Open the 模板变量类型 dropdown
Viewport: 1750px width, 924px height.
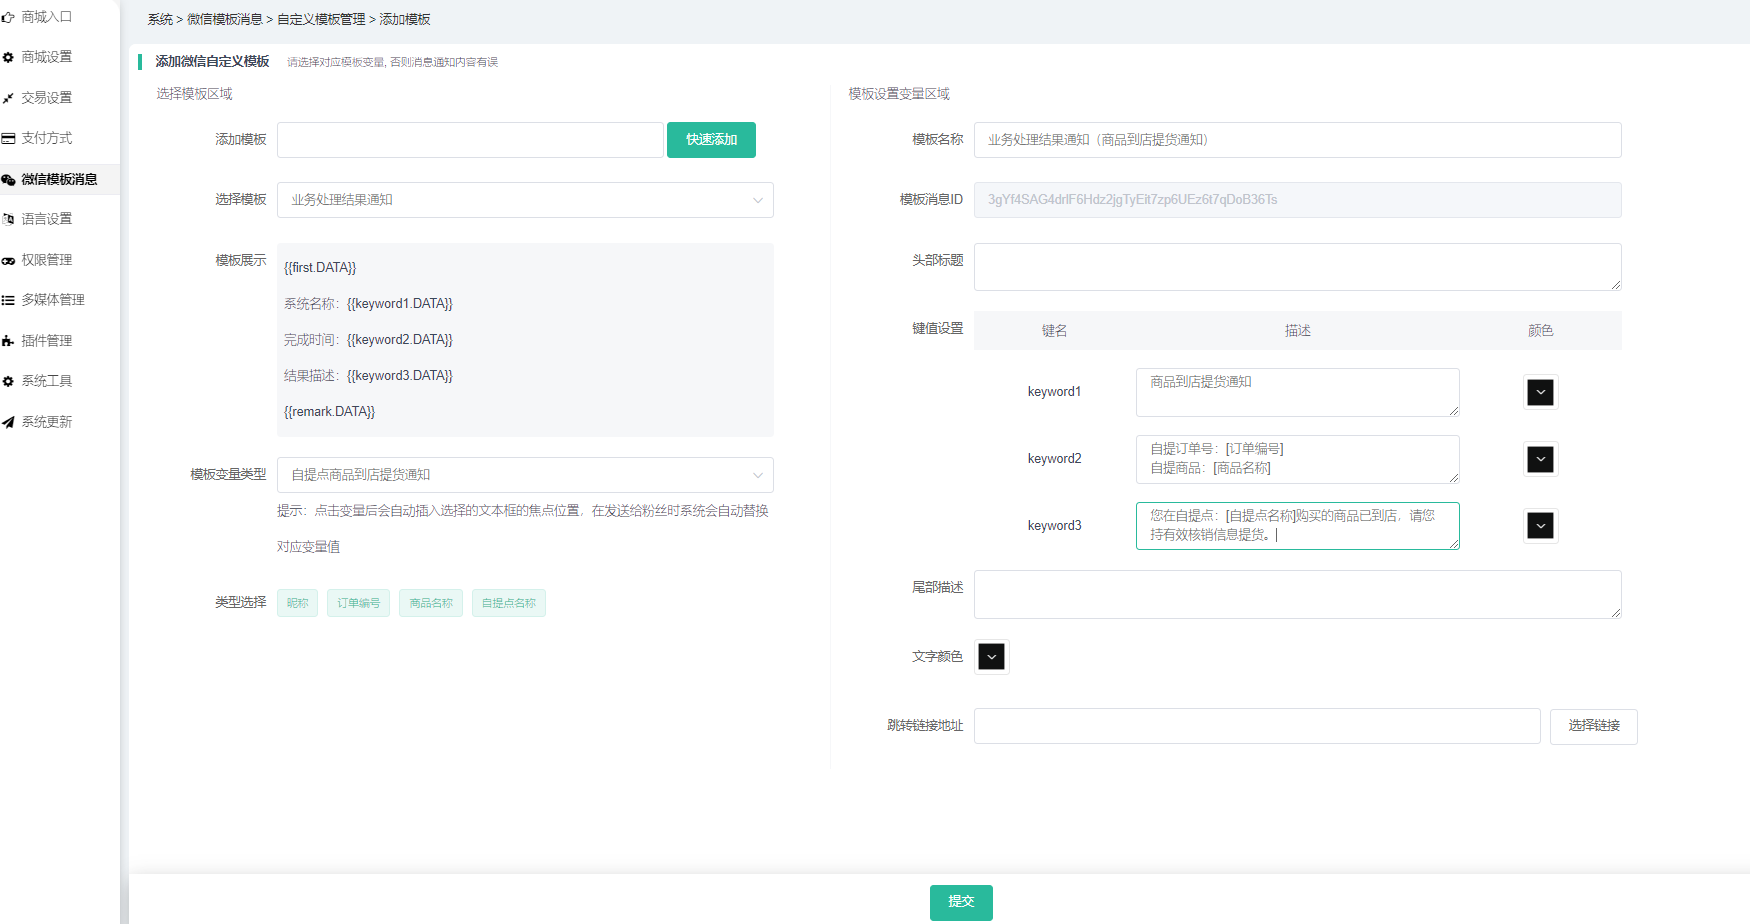[x=525, y=475]
